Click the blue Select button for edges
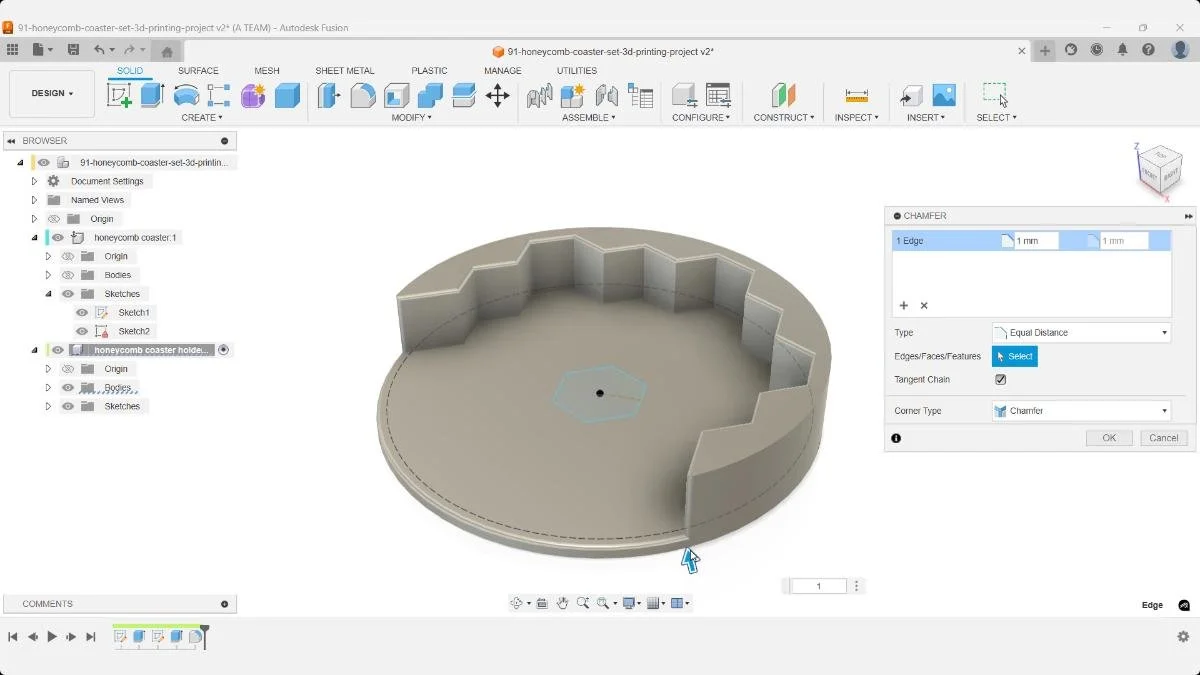 [1015, 357]
